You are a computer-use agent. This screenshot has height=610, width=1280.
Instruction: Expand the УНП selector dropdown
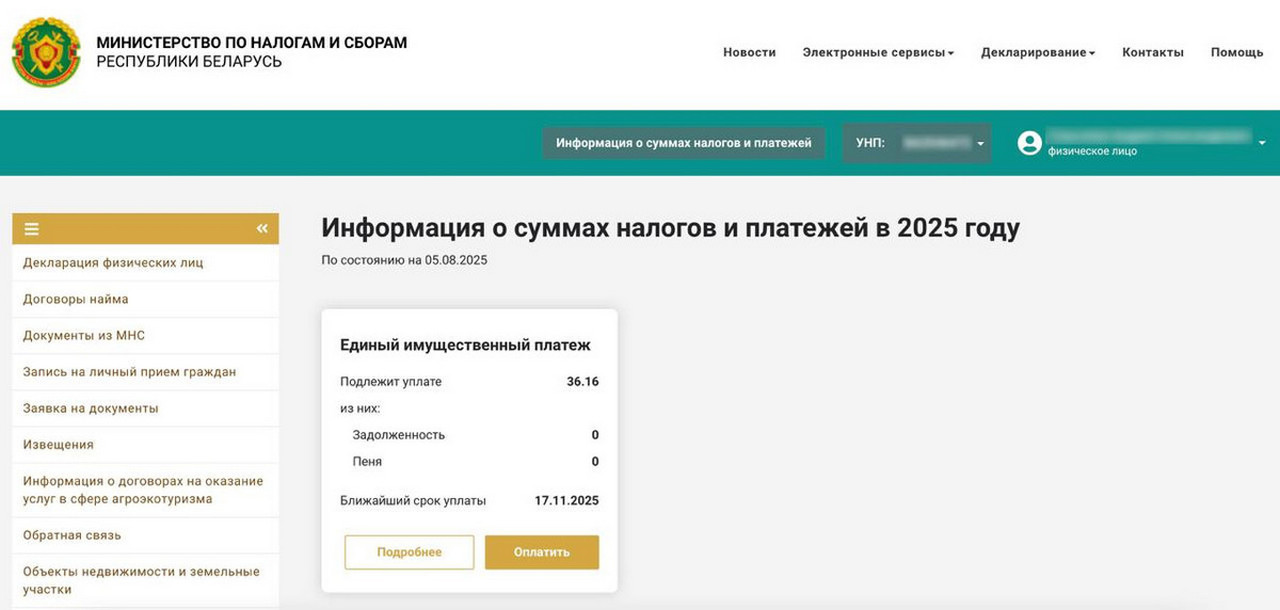[x=980, y=144]
